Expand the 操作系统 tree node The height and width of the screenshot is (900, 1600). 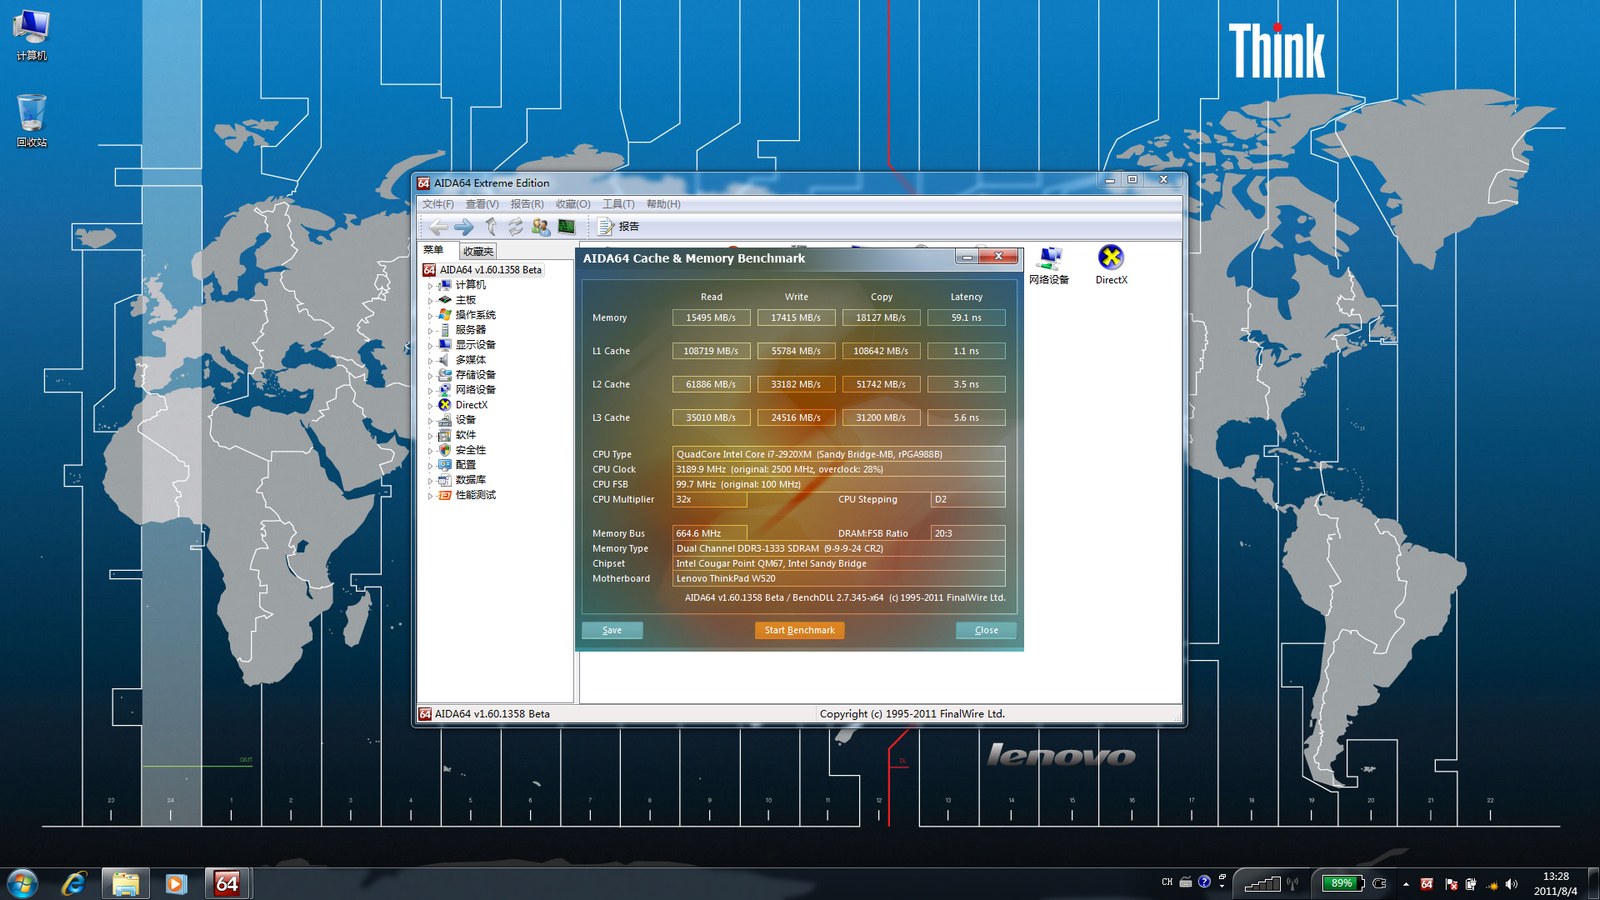[x=430, y=316]
